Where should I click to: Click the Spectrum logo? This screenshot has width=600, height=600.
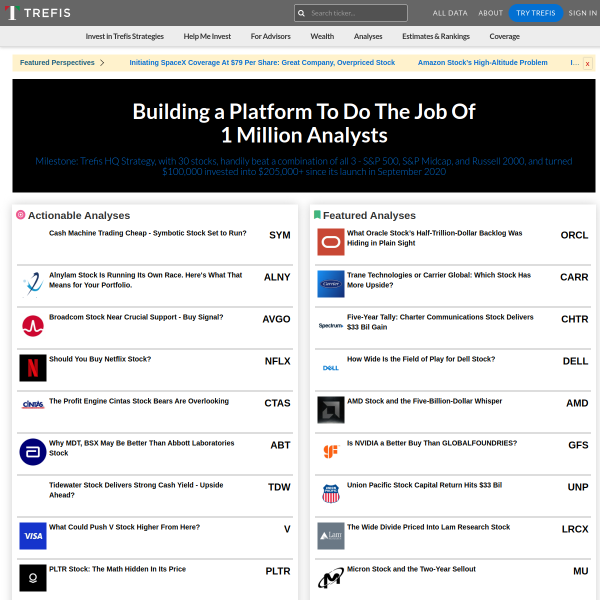coord(331,326)
